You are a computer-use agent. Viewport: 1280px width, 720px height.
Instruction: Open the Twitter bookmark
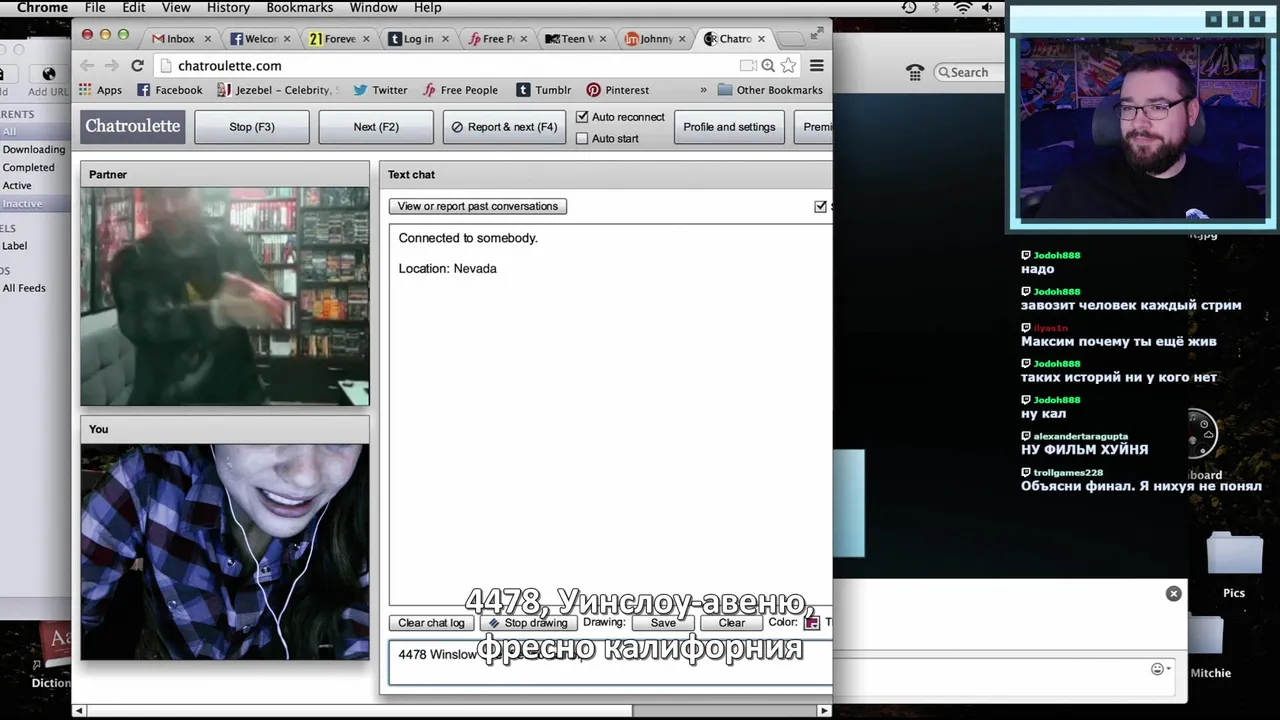pyautogui.click(x=380, y=90)
